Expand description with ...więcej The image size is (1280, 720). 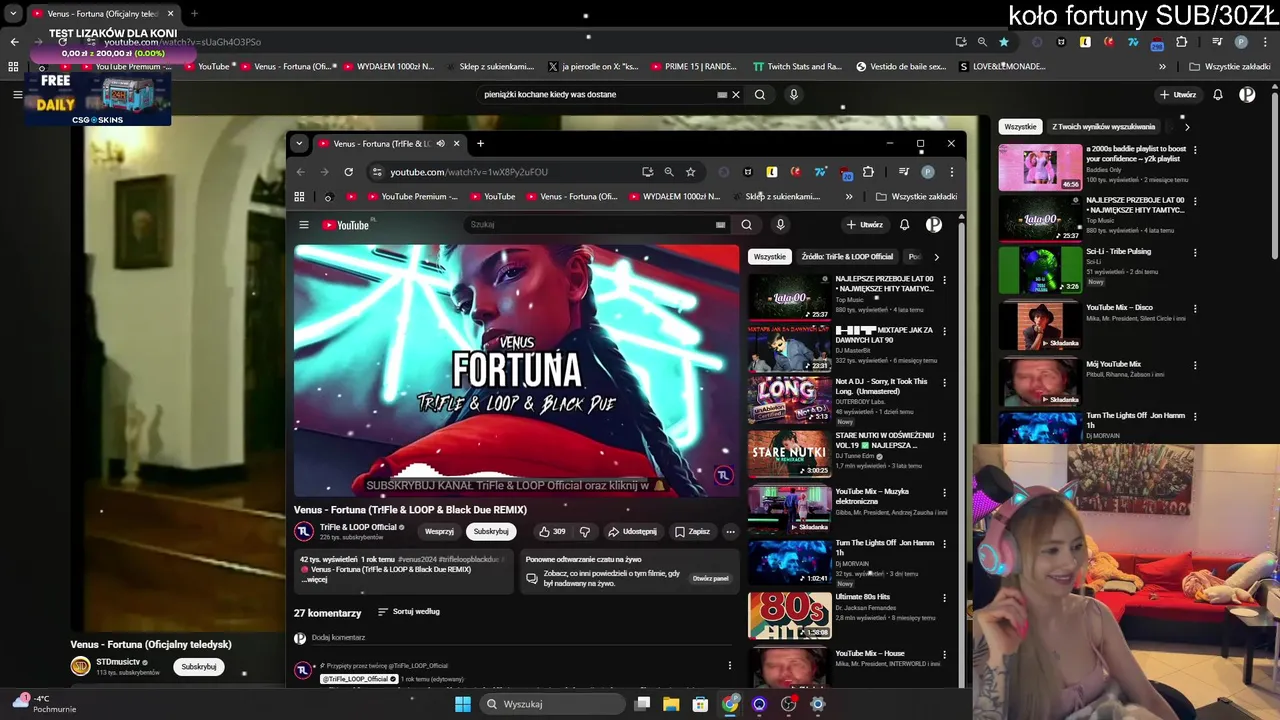click(315, 579)
